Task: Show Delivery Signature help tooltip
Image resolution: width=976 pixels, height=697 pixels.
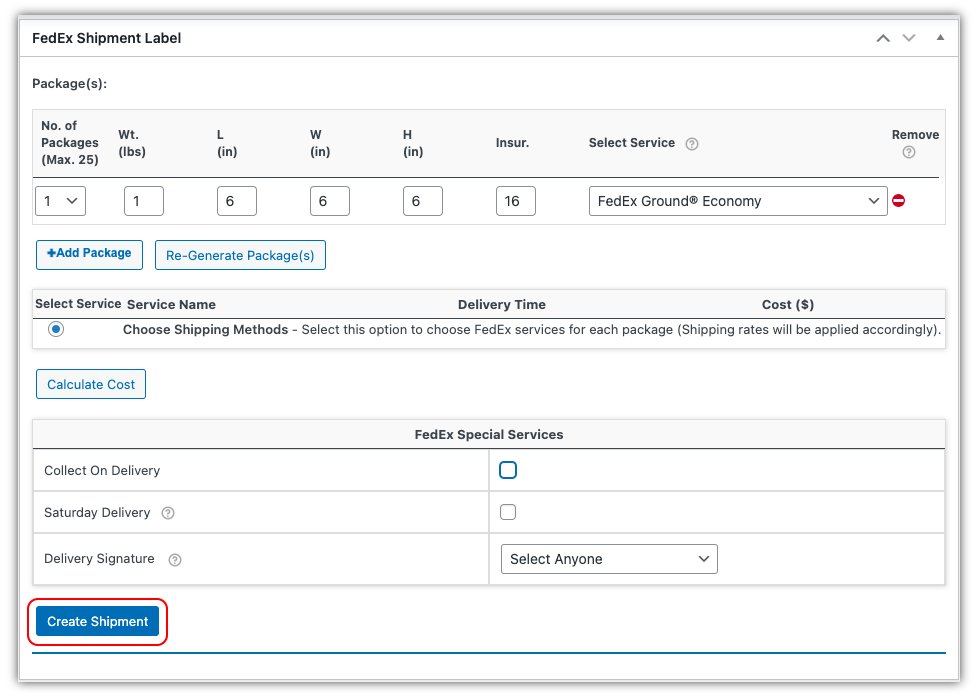Action: coord(175,559)
